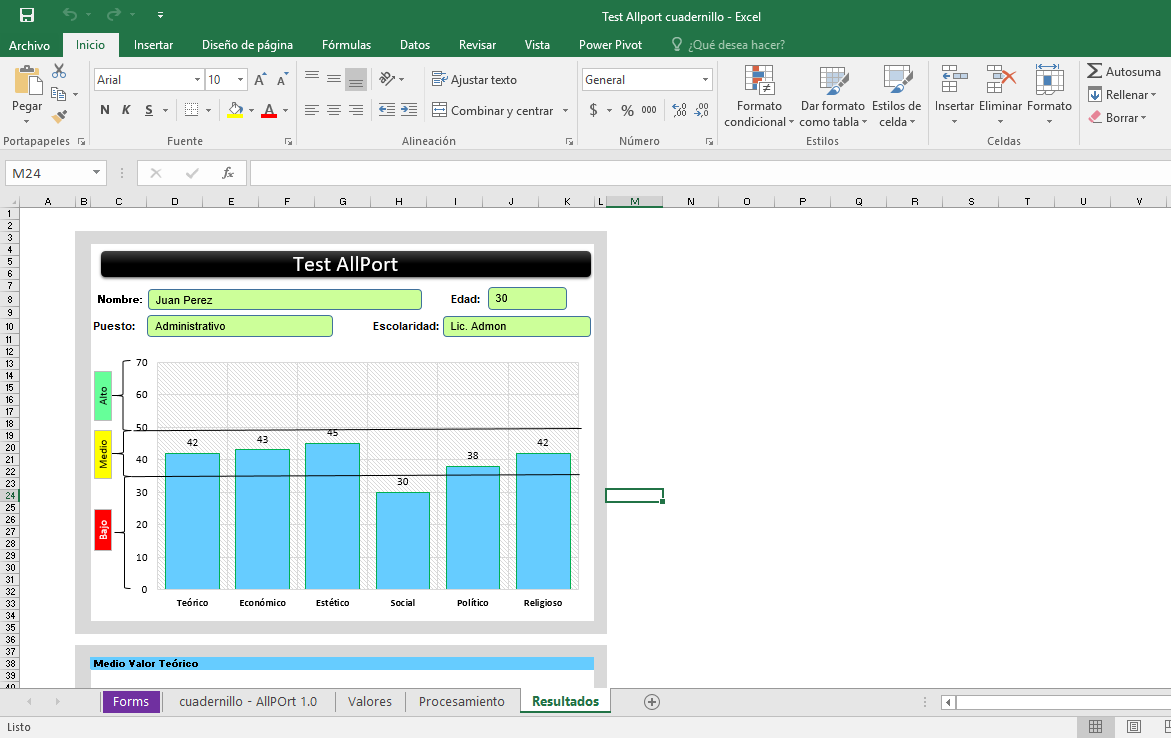This screenshot has width=1171, height=738.
Task: Click the add new sheet plus icon
Action: tap(652, 702)
